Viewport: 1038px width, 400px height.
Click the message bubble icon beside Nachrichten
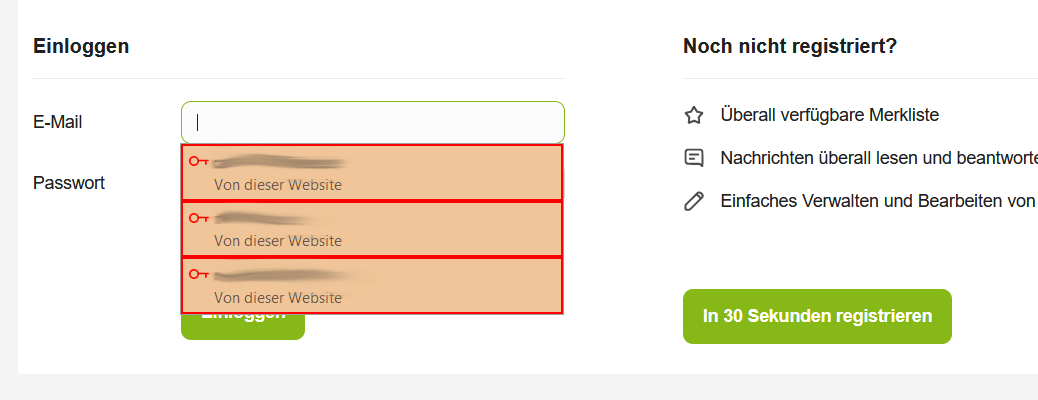[x=694, y=158]
